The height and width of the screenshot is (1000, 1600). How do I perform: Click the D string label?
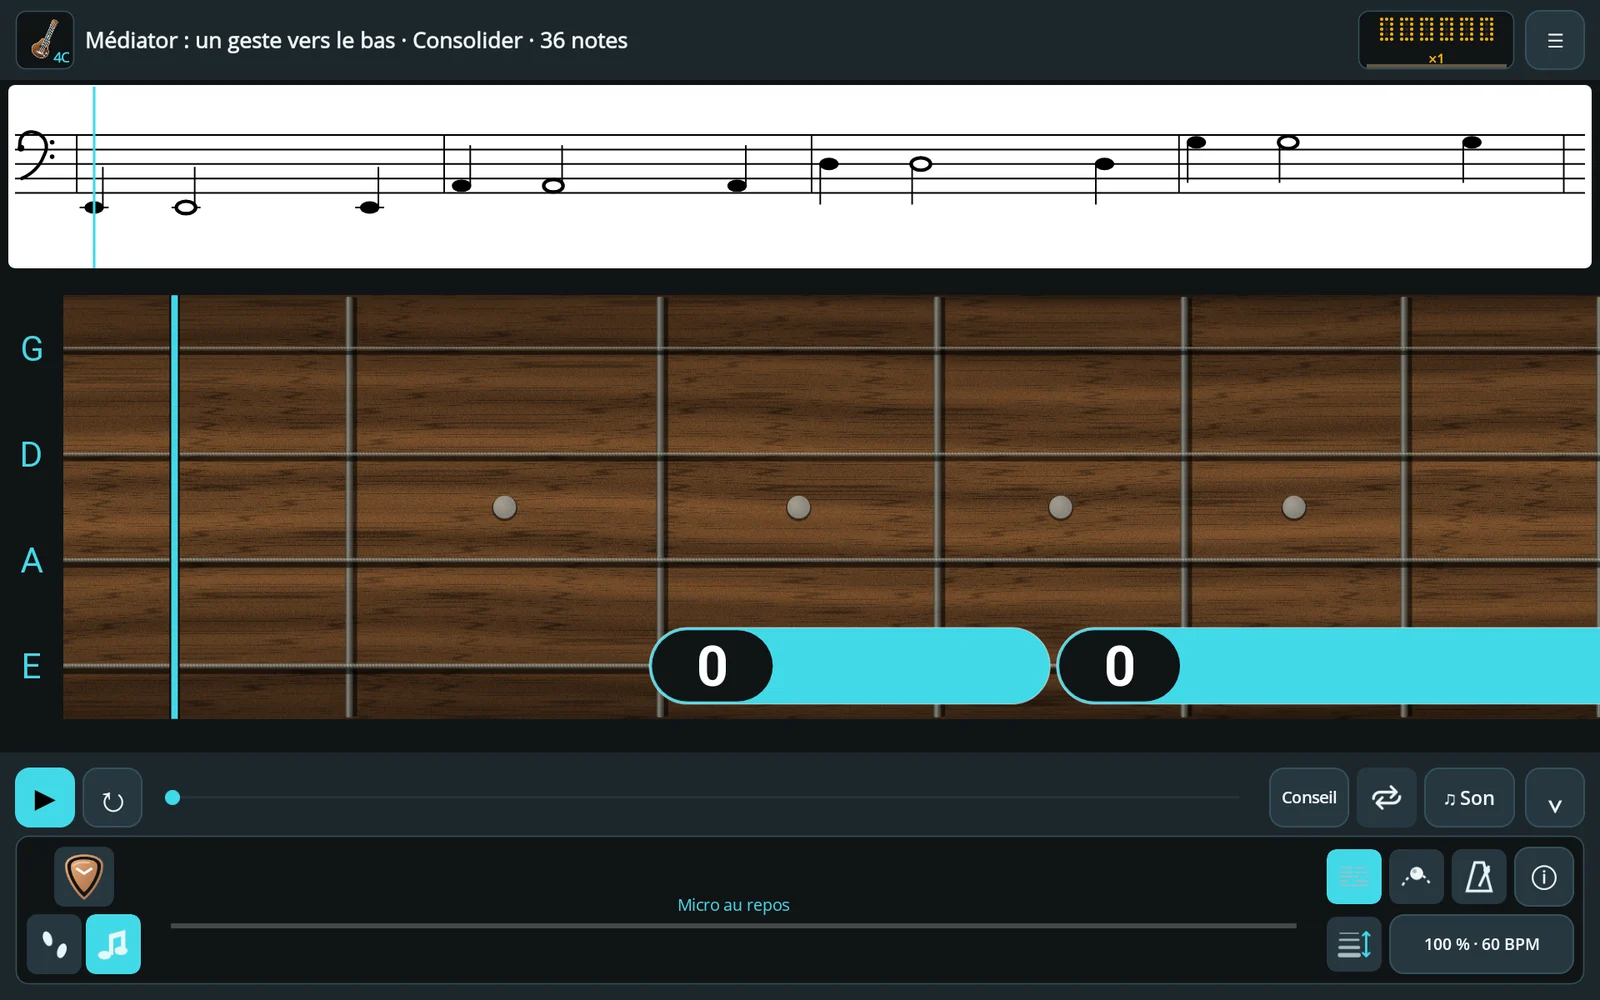click(x=32, y=455)
